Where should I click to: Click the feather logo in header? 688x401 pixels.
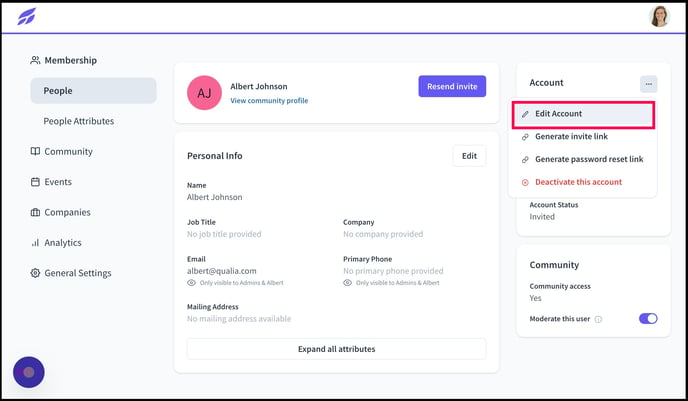(x=27, y=17)
